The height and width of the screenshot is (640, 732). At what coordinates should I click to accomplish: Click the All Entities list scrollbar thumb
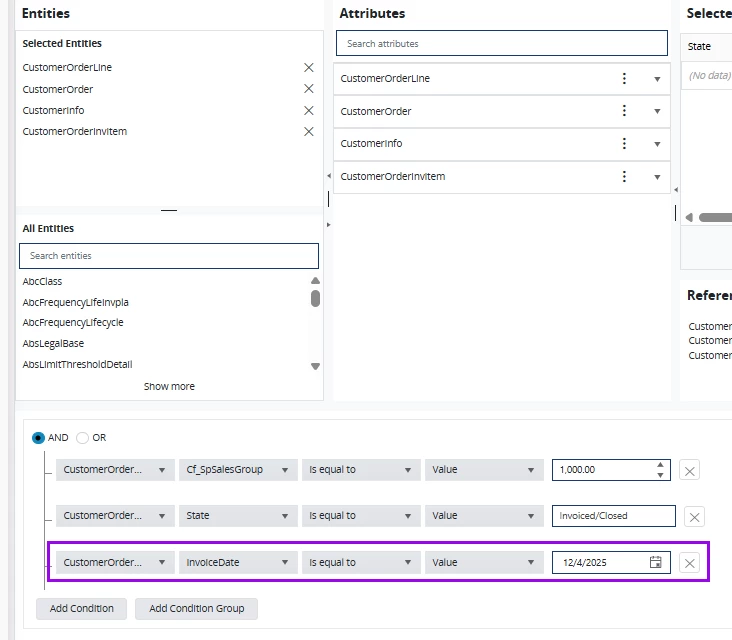pos(315,298)
